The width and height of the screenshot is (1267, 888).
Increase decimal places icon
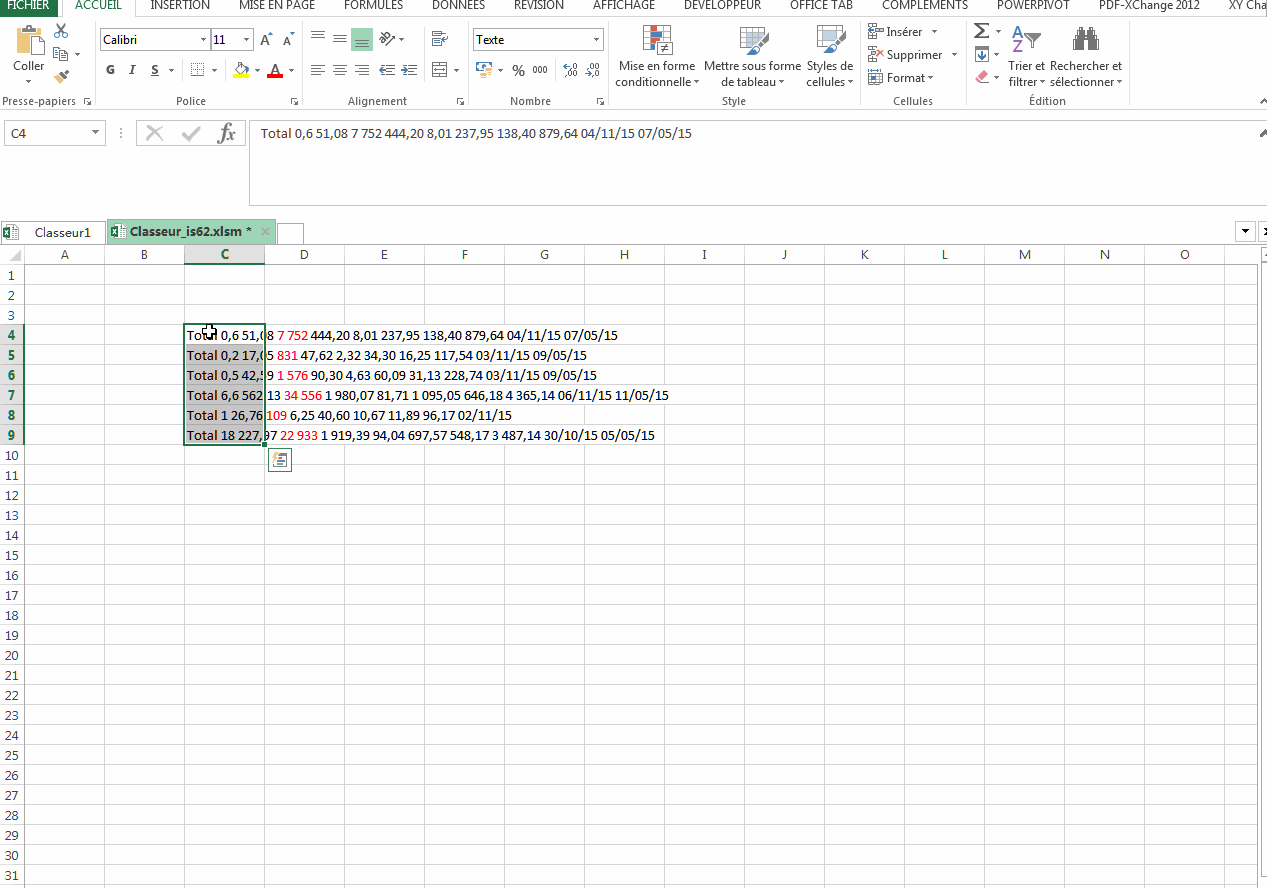[570, 70]
